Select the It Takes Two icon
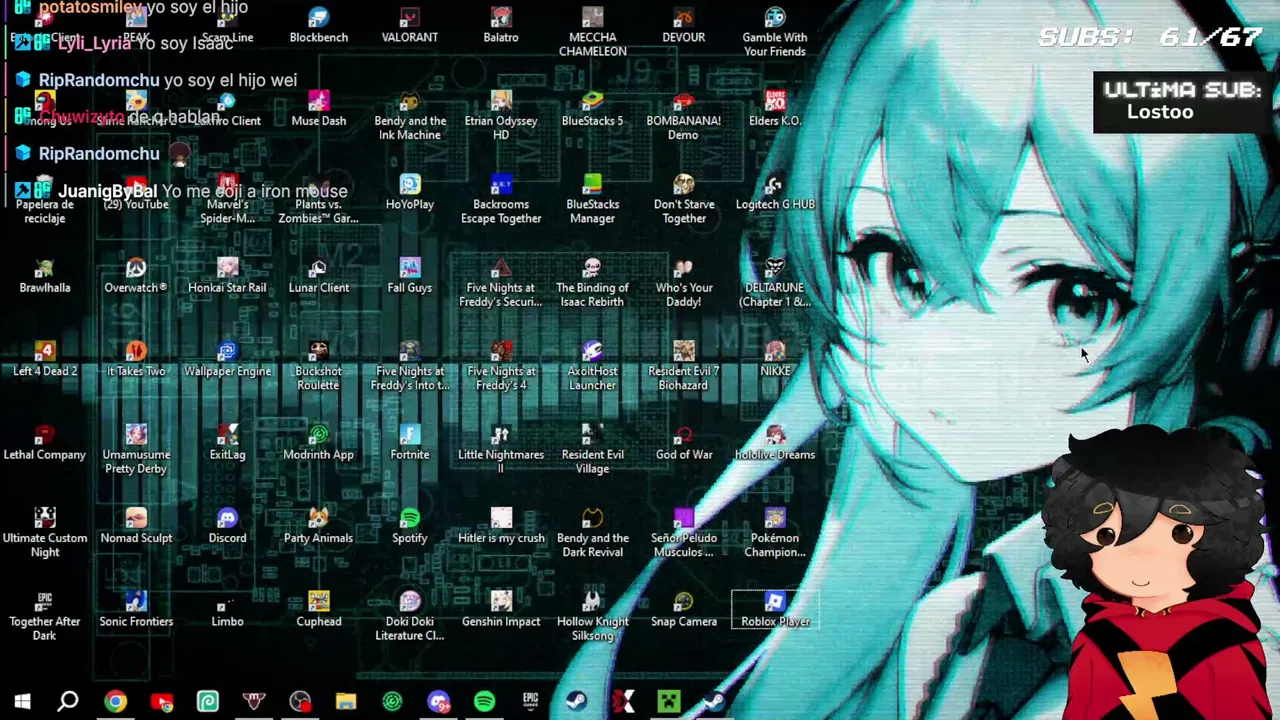Viewport: 1280px width, 720px height. 136,360
